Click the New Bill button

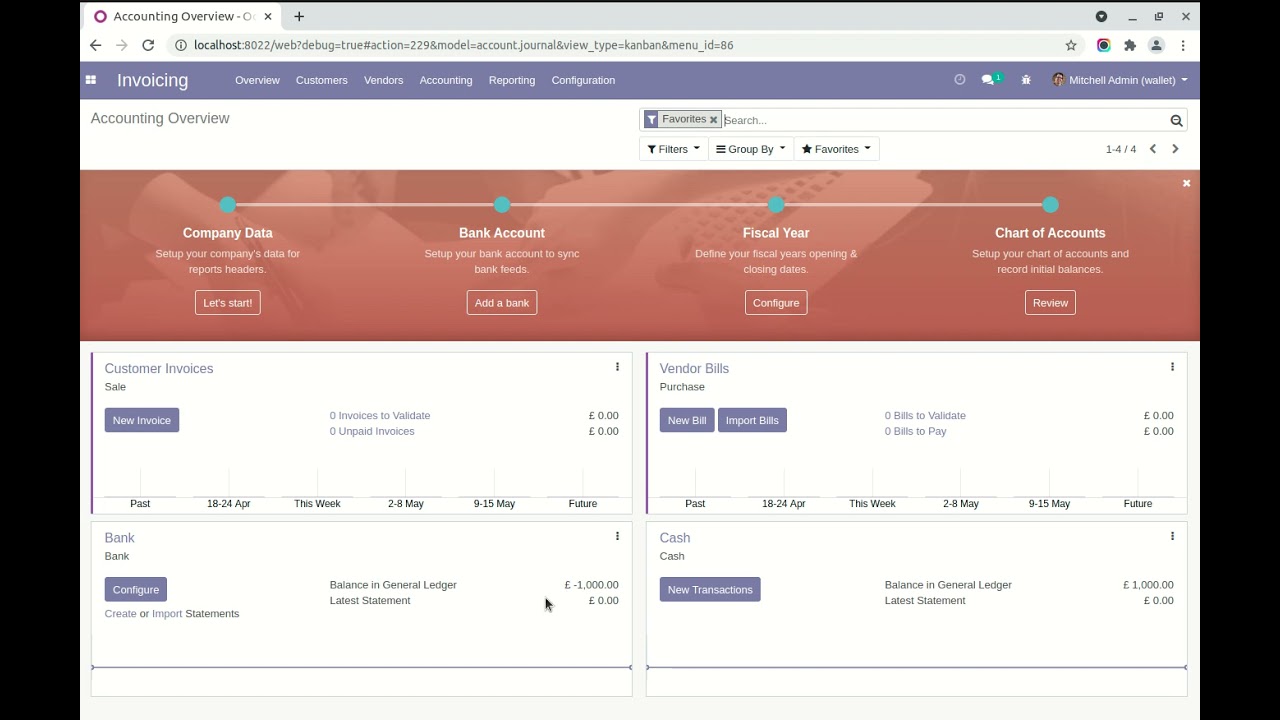pos(687,420)
